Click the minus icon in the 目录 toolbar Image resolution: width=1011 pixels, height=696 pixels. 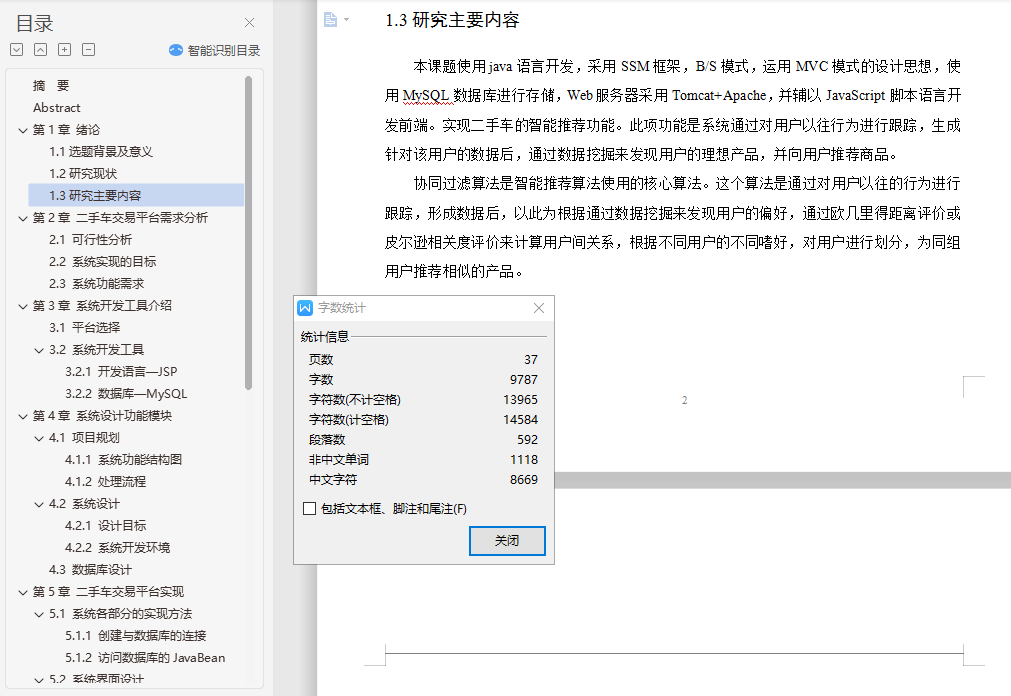[x=88, y=50]
